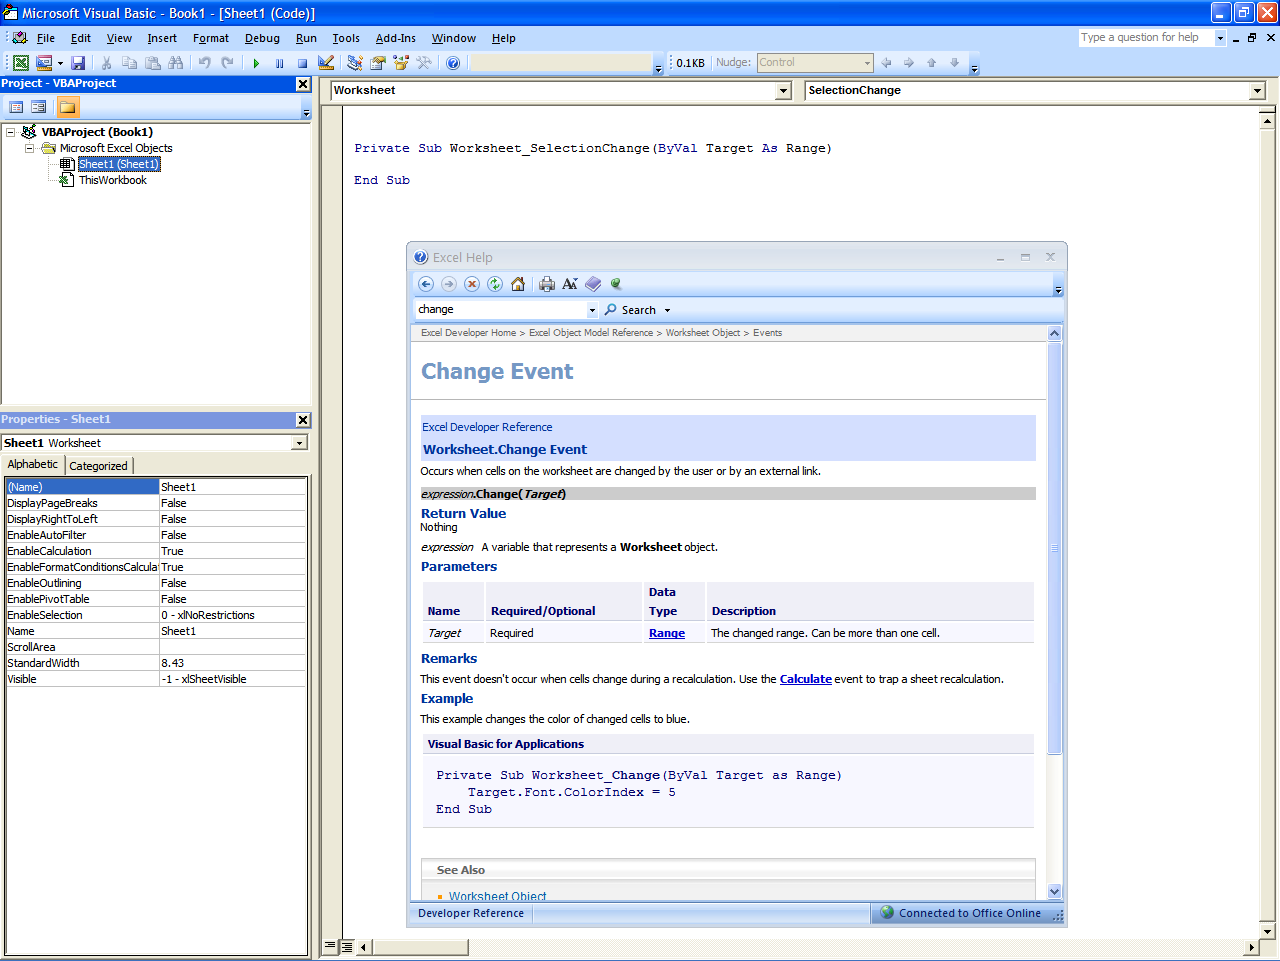Open the Worksheet object dropdown
This screenshot has width=1280, height=961.
[x=784, y=90]
